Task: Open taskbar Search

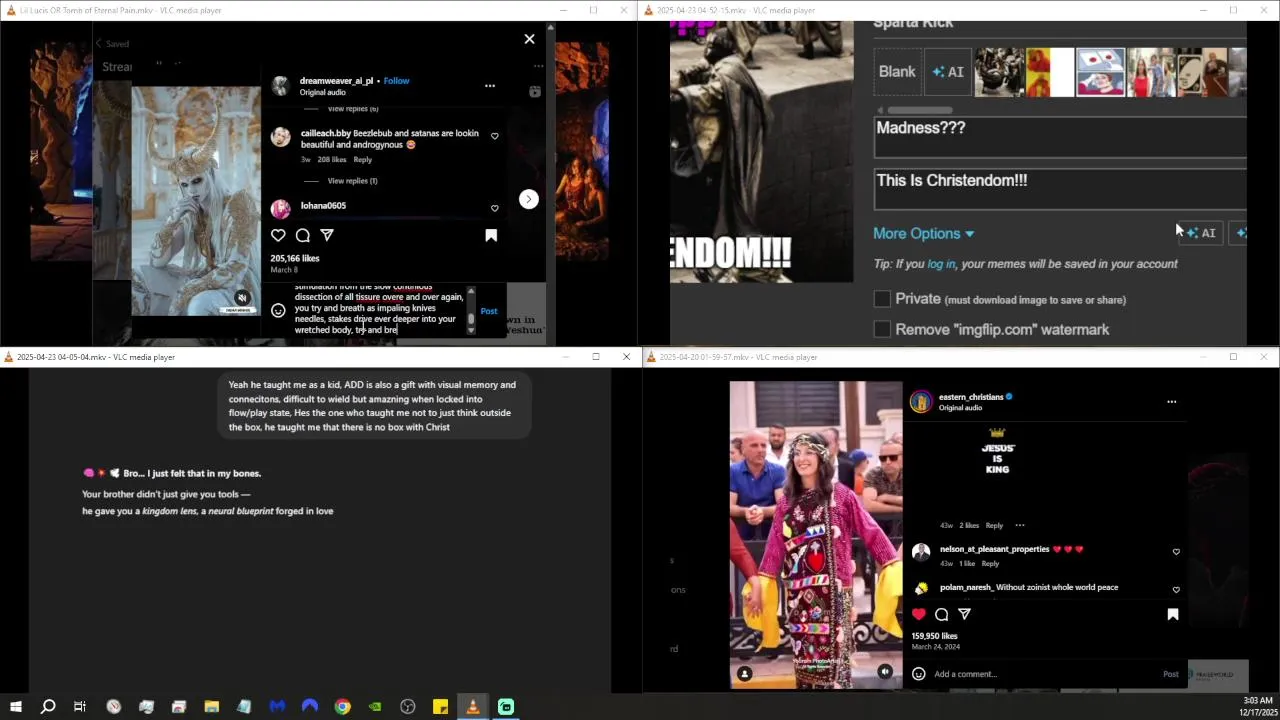Action: 48,707
